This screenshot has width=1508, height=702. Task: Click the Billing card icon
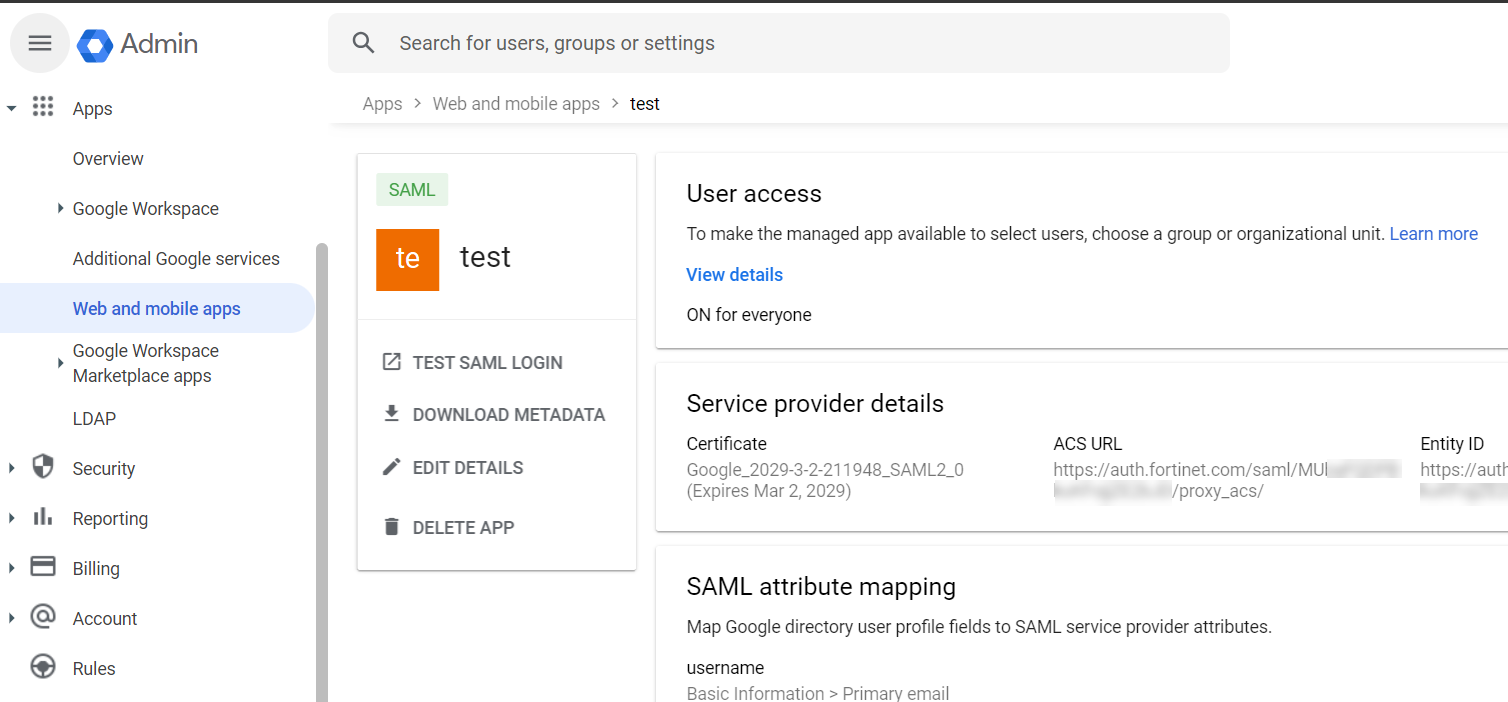coord(42,567)
